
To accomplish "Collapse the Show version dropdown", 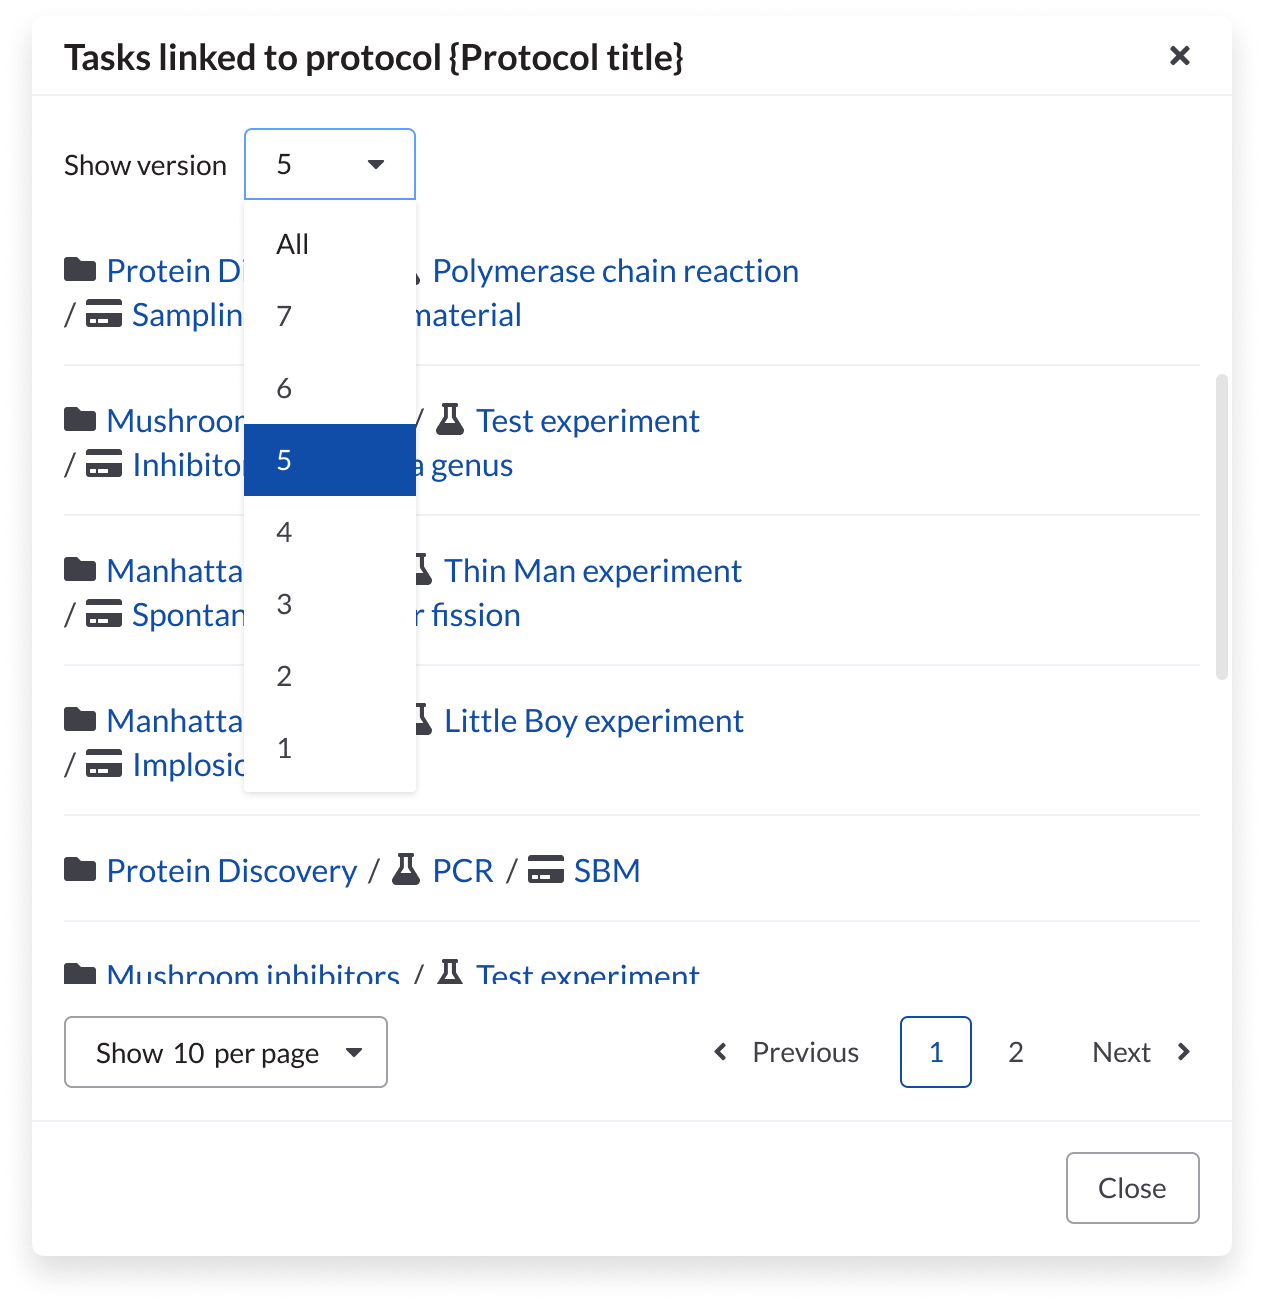I will coord(330,164).
